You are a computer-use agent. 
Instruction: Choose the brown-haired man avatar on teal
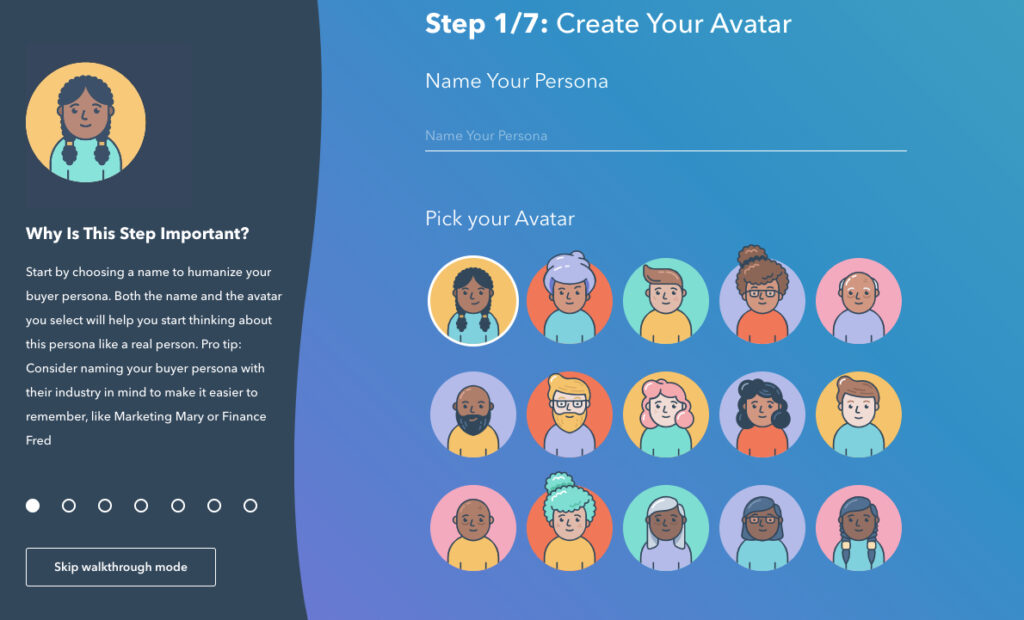665,301
